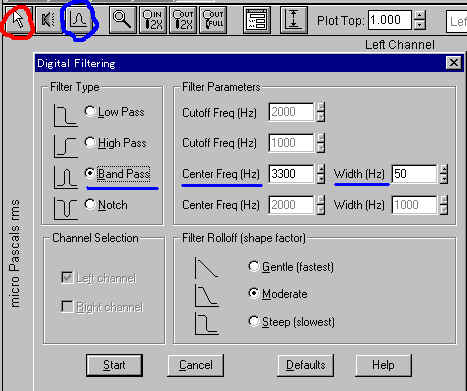Click the high pass curve icon
467x391 pixels.
(66, 146)
